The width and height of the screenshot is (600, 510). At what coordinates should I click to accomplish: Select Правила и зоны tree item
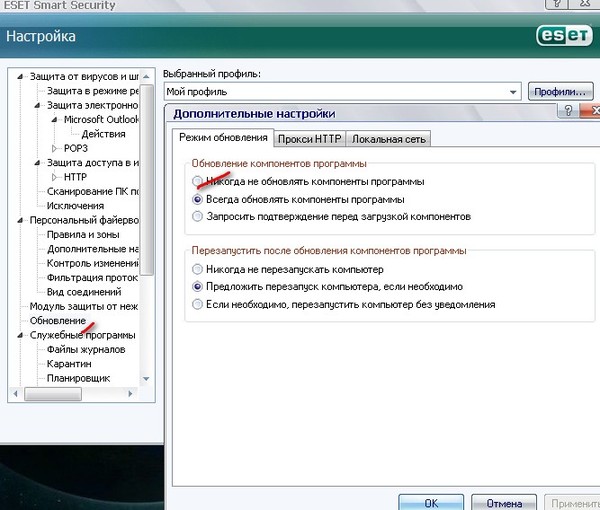83,235
